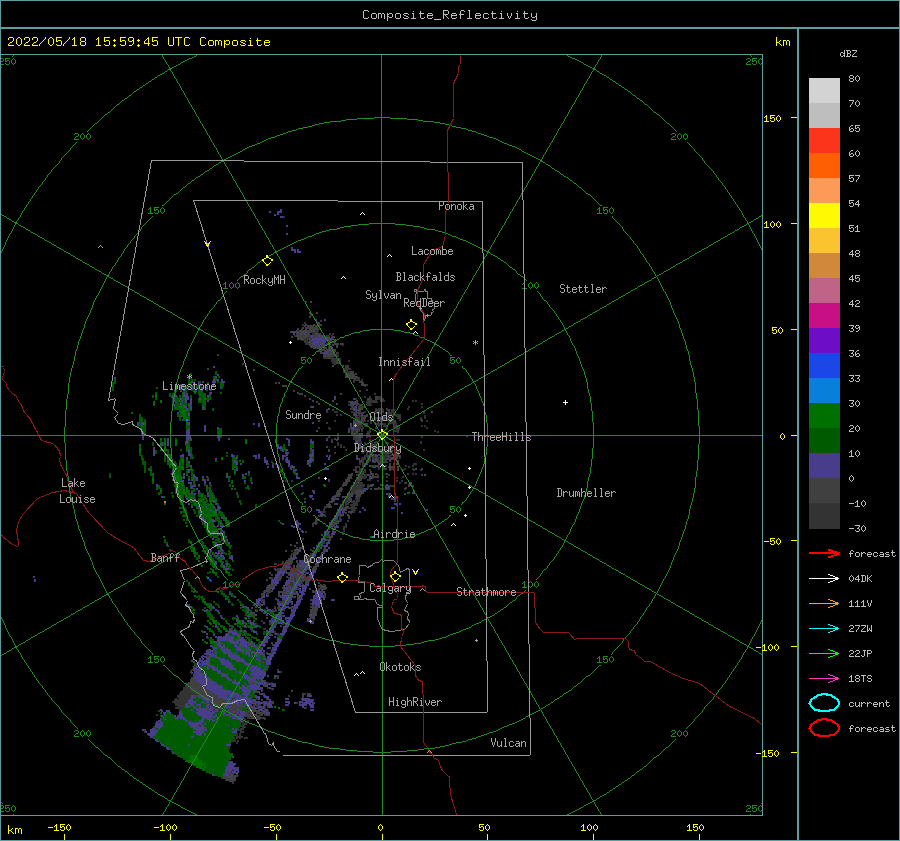This screenshot has width=900, height=841.
Task: Select the orange 57-60 dBZ swatch
Action: pyautogui.click(x=824, y=165)
